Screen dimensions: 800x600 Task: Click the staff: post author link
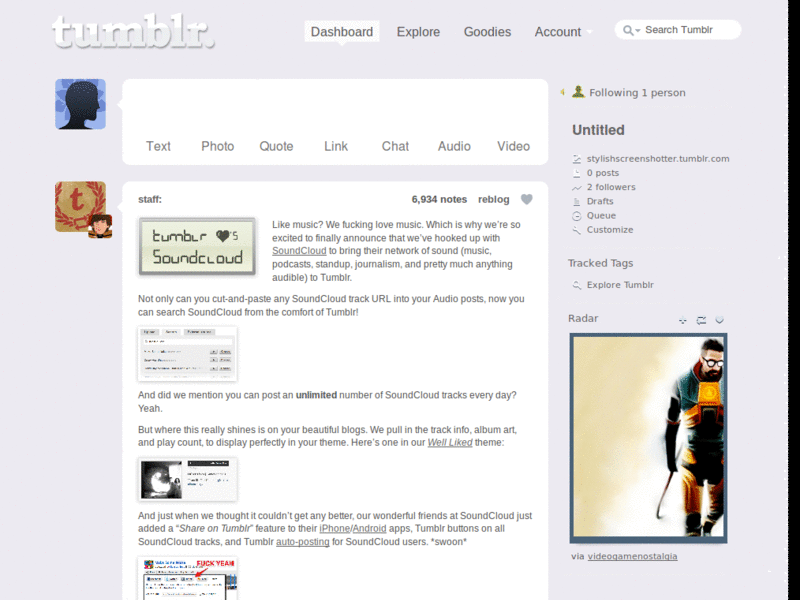149,199
